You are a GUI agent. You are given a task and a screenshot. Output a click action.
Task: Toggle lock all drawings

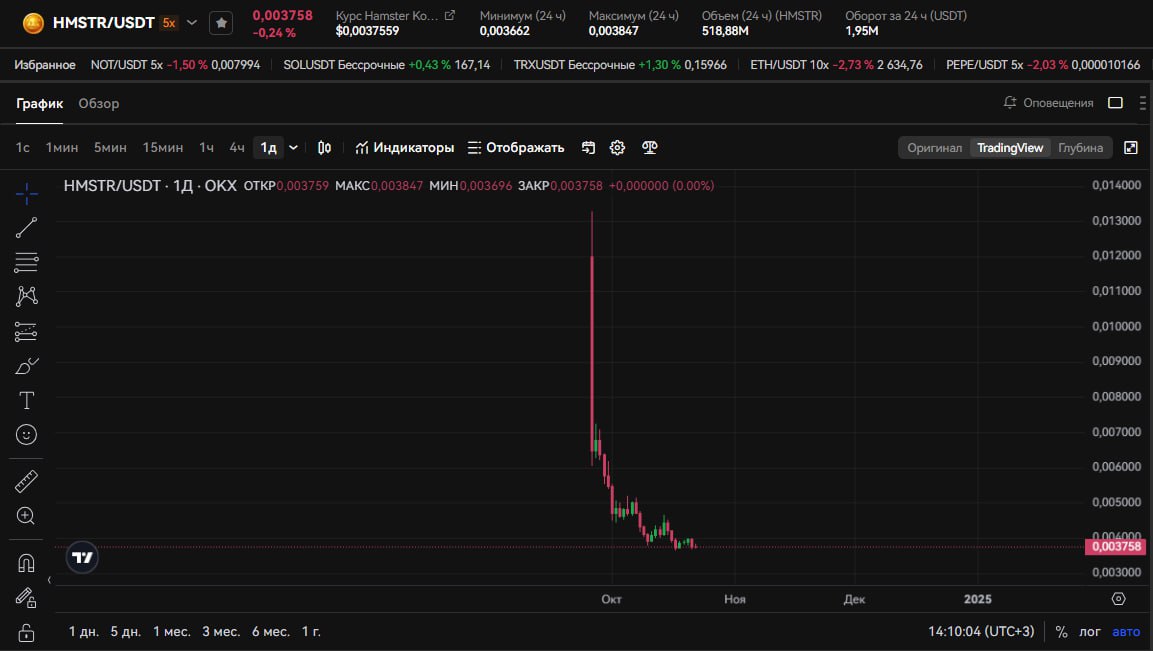click(26, 632)
